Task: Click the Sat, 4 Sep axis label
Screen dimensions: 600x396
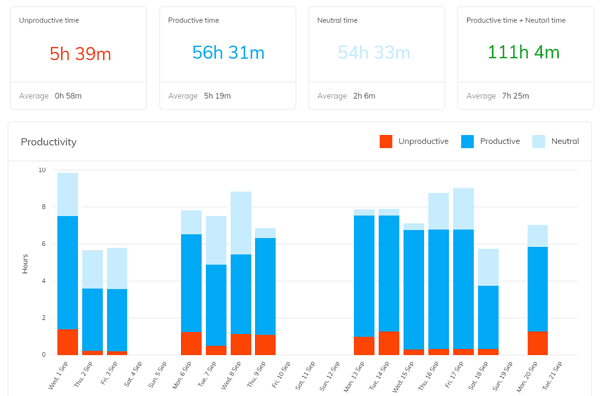Action: coord(132,374)
